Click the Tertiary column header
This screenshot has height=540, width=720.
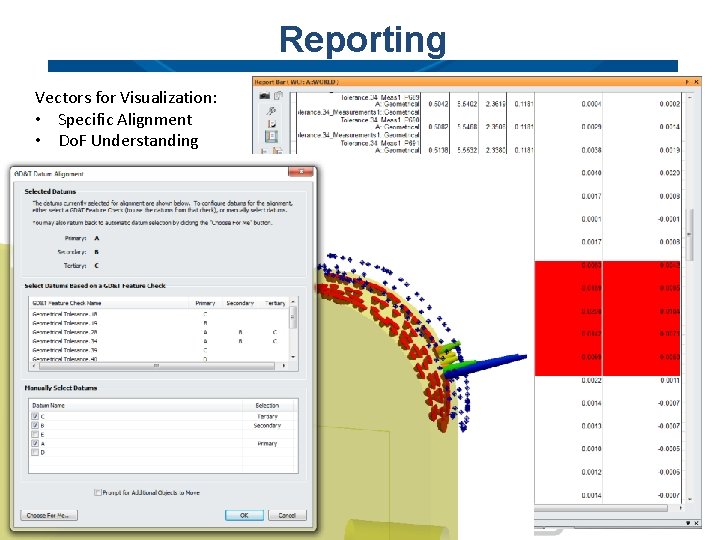(274, 303)
